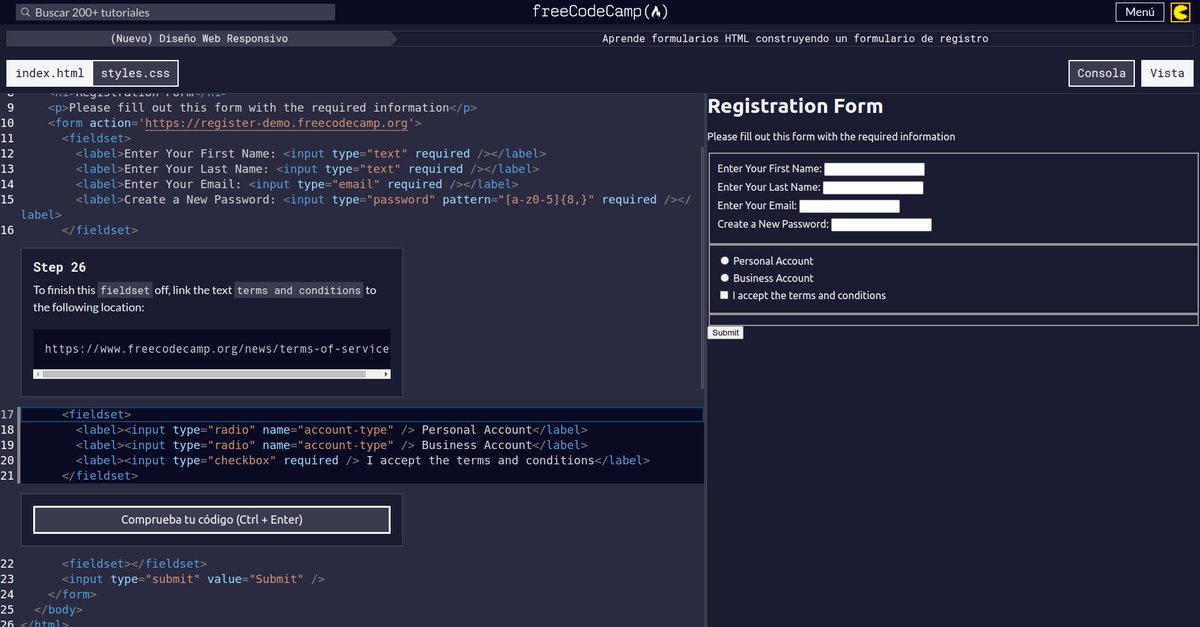
Task: Click the New Password input in preview
Action: click(x=881, y=224)
